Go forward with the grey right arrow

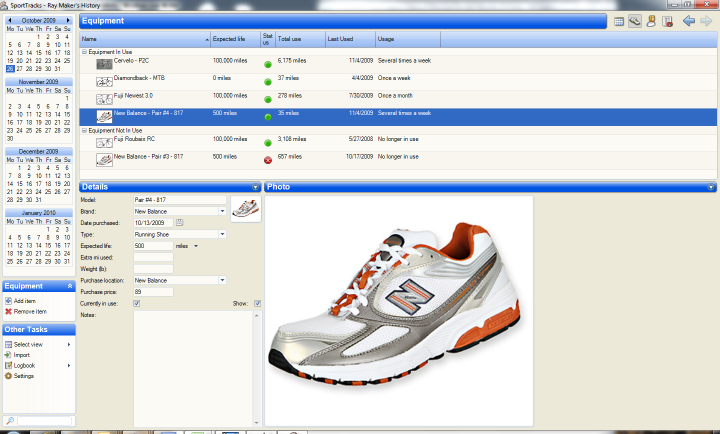tap(706, 21)
